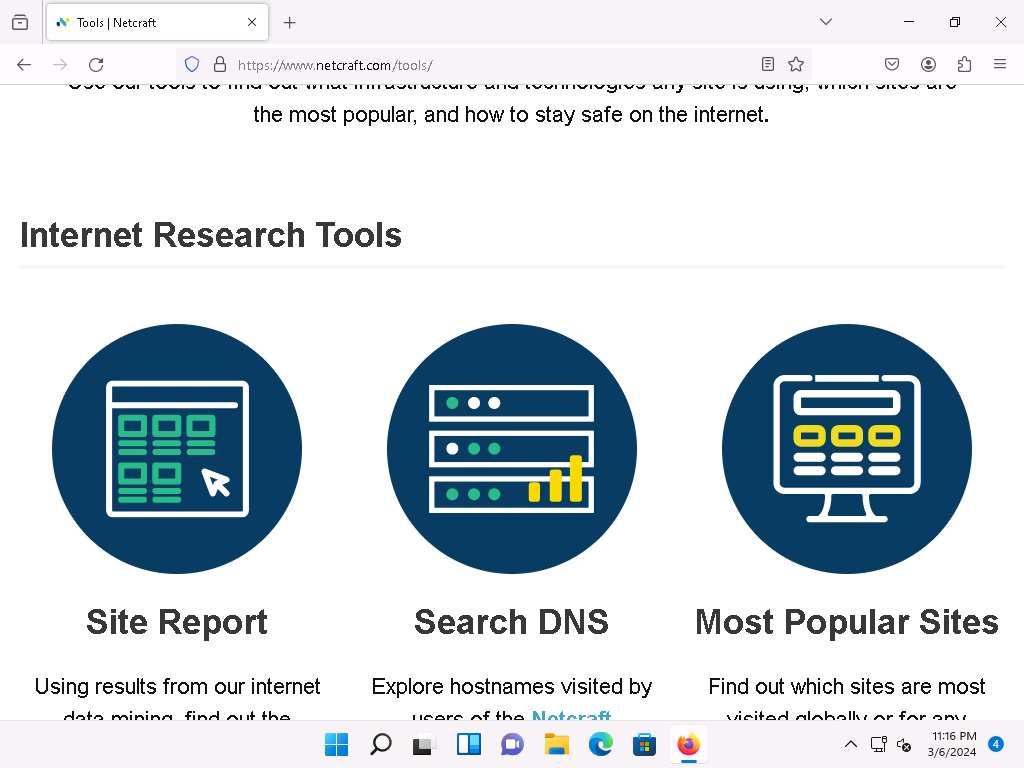Open the Firefox hamburger application menu
This screenshot has width=1024, height=768.
click(x=999, y=64)
